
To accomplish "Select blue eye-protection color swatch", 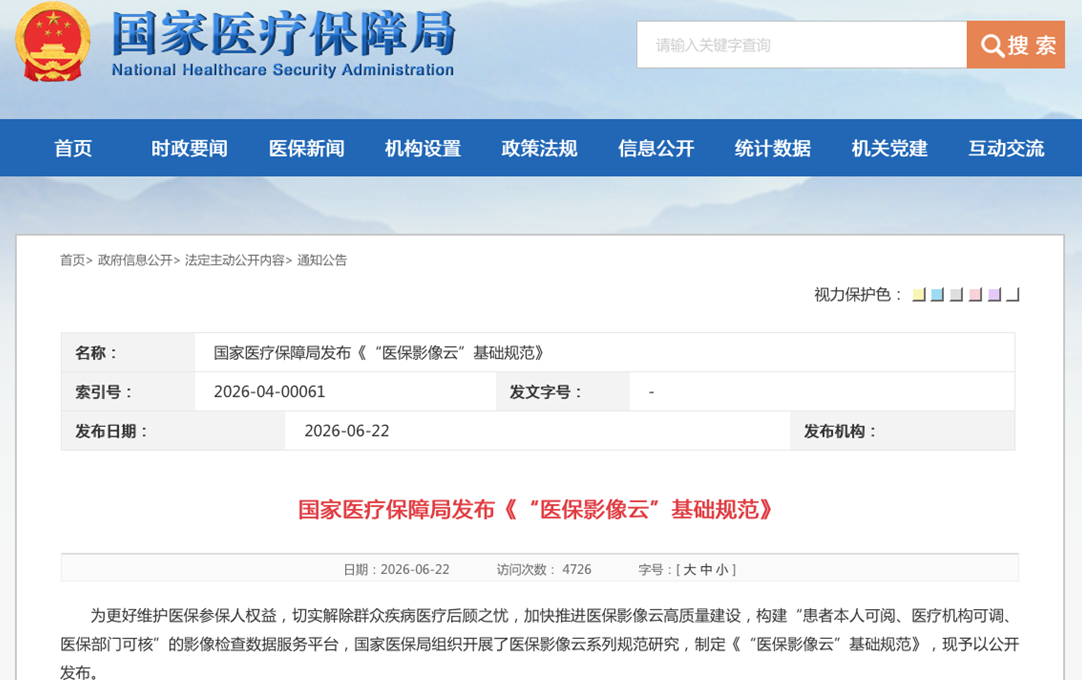I will (x=937, y=295).
